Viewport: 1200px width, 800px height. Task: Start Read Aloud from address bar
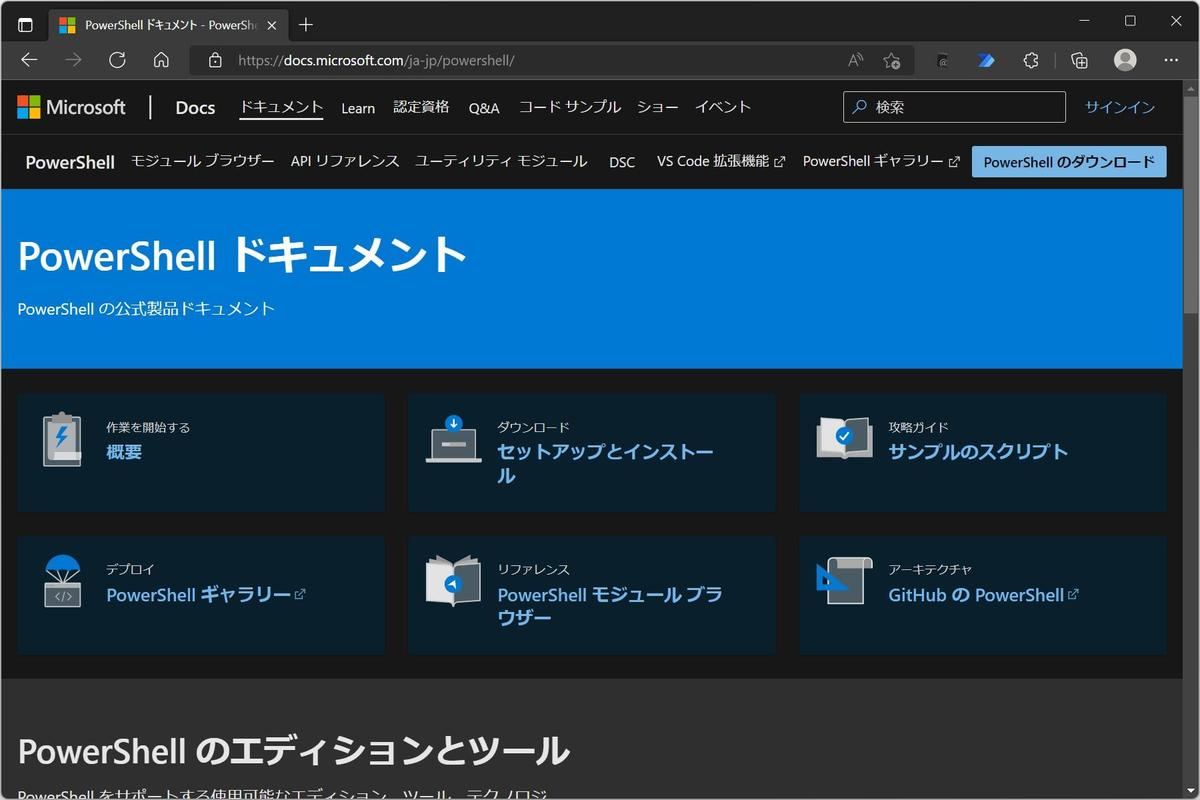tap(855, 60)
